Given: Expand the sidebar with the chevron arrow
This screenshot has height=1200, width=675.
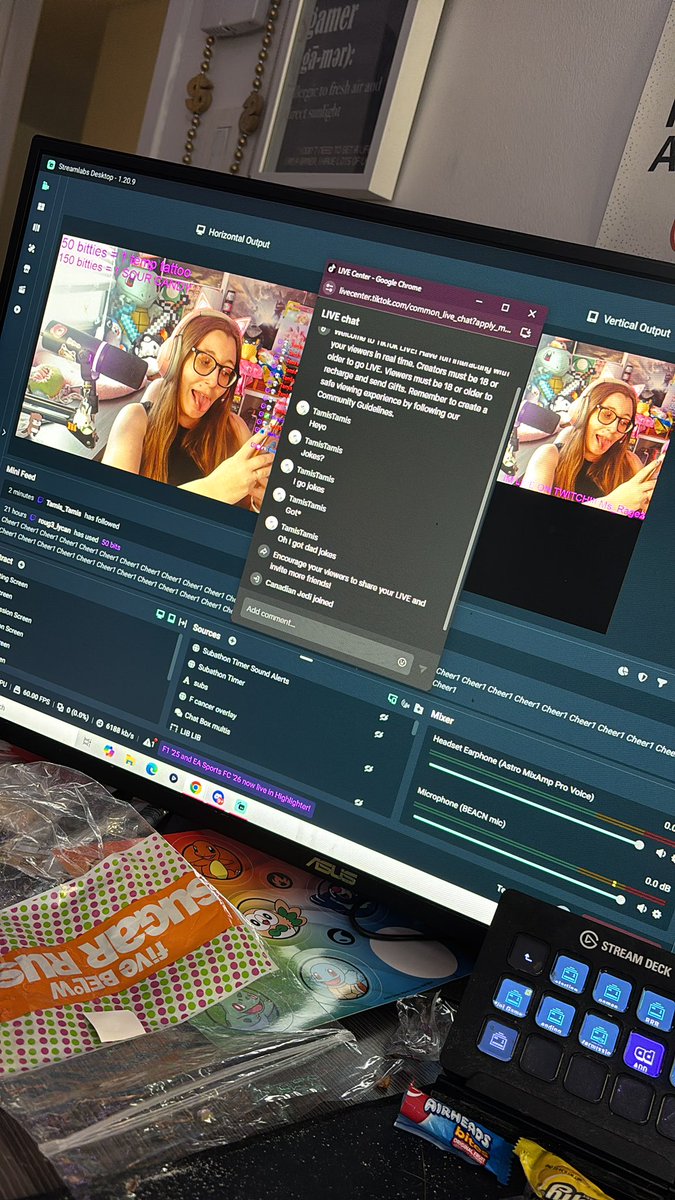Looking at the screenshot, I should point(4,432).
